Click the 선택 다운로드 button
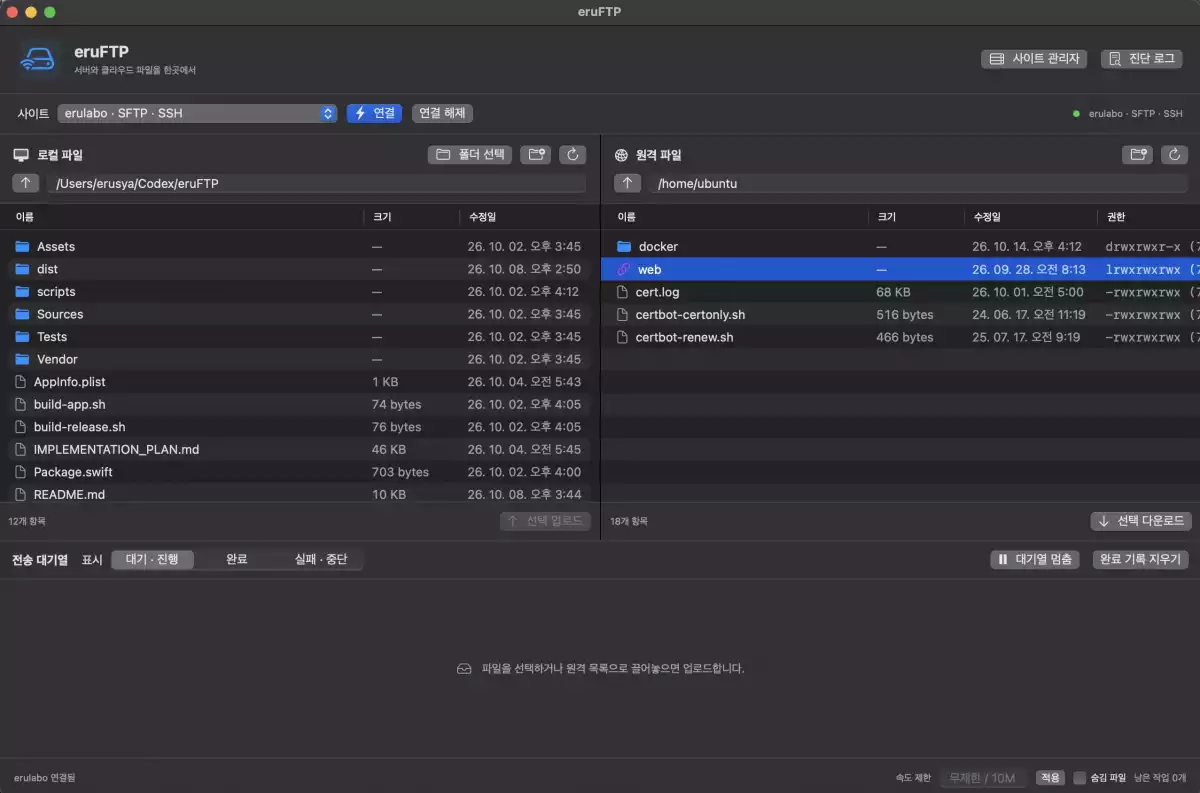This screenshot has height=793, width=1200. [x=1141, y=521]
